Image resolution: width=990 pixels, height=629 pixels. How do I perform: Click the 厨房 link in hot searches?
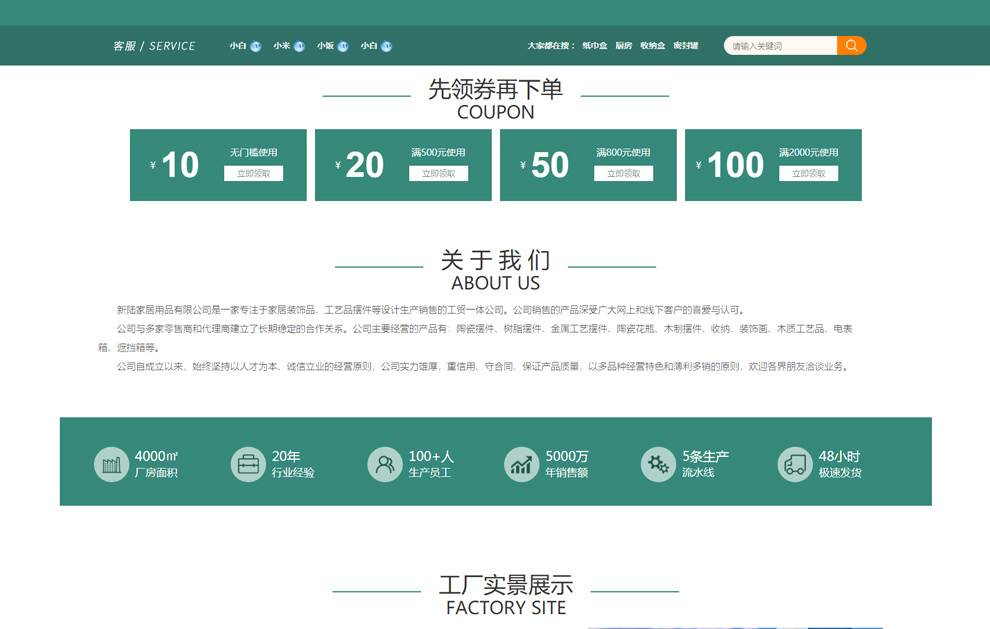tap(625, 45)
